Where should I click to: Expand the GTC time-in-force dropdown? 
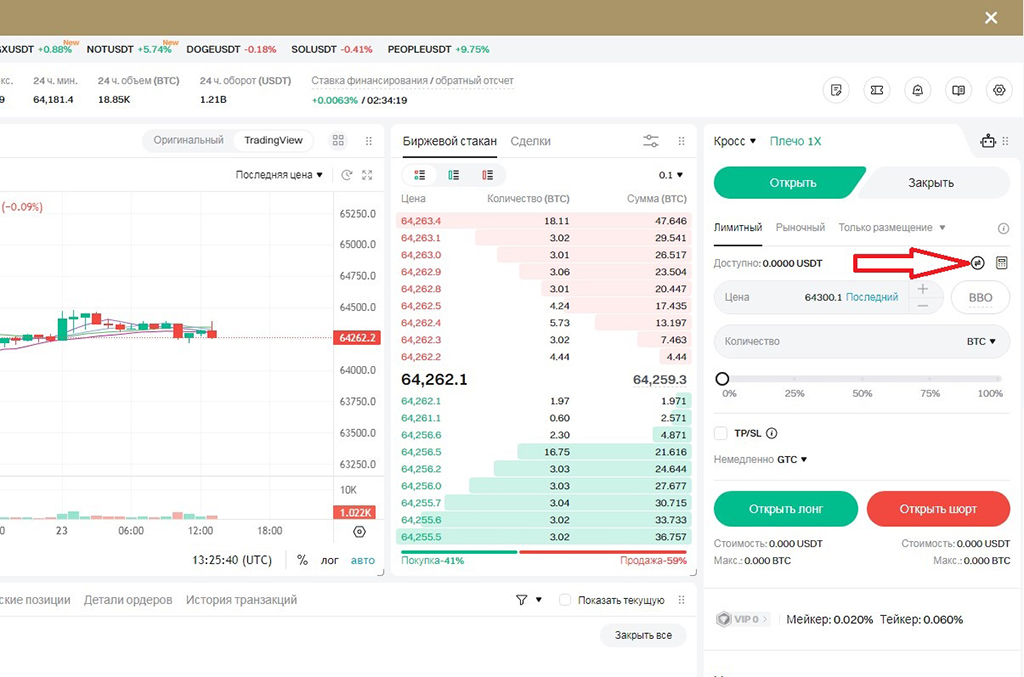pos(792,460)
